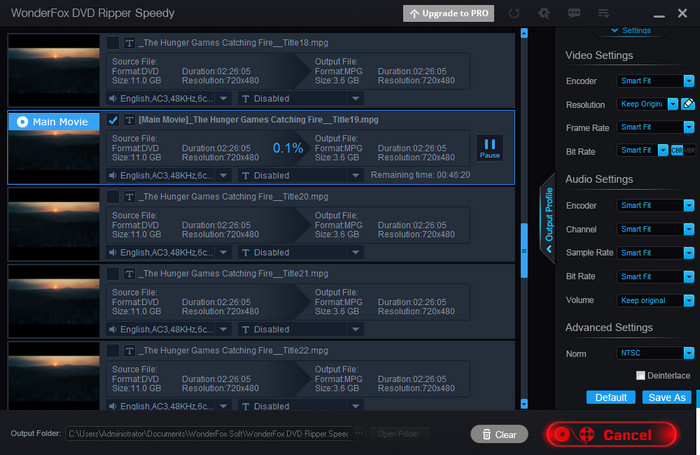Screen dimensions: 700x455
Task: Cancel the ripping process
Action: pos(612,434)
